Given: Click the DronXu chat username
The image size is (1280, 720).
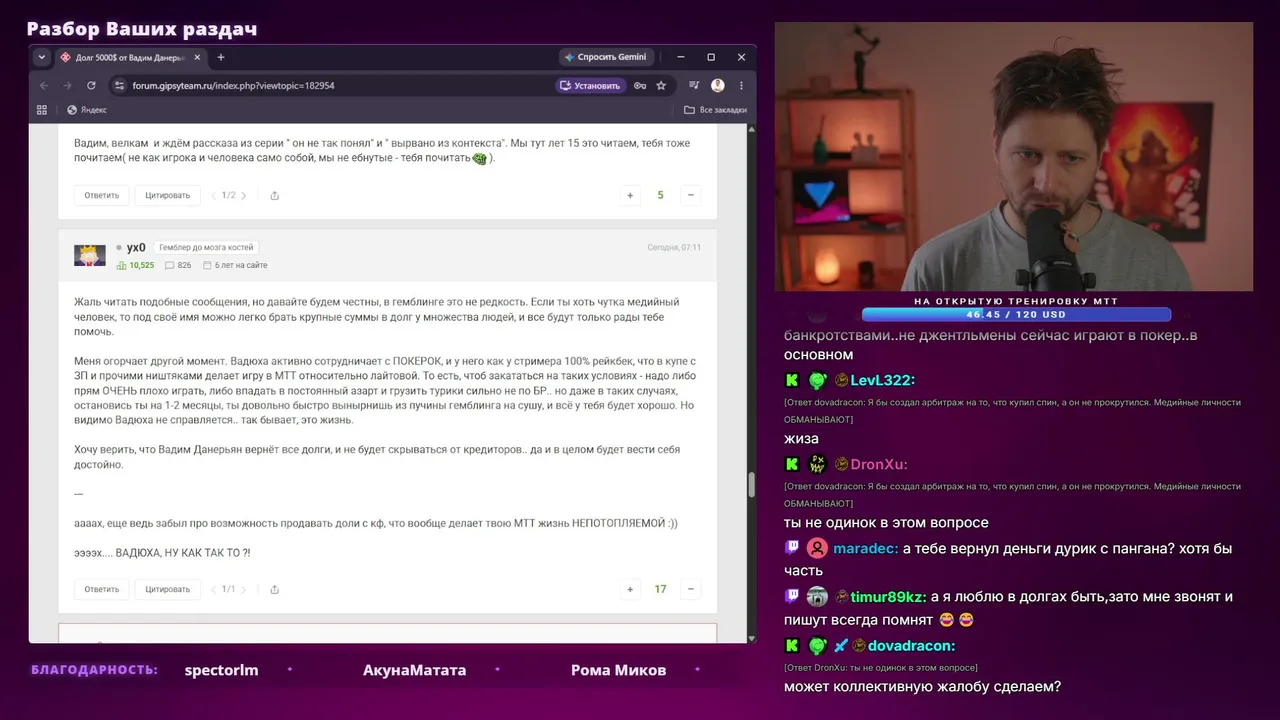Looking at the screenshot, I should pyautogui.click(x=878, y=464).
